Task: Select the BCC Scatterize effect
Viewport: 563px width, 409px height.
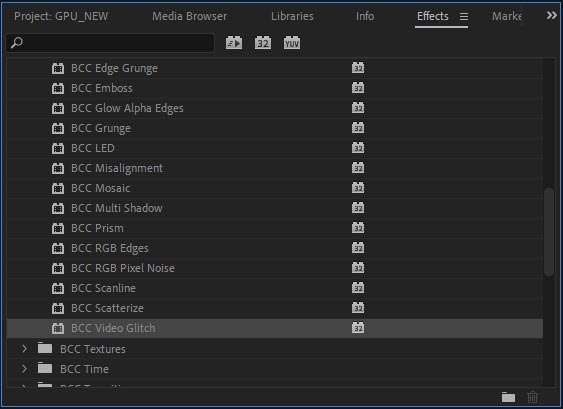Action: click(107, 308)
